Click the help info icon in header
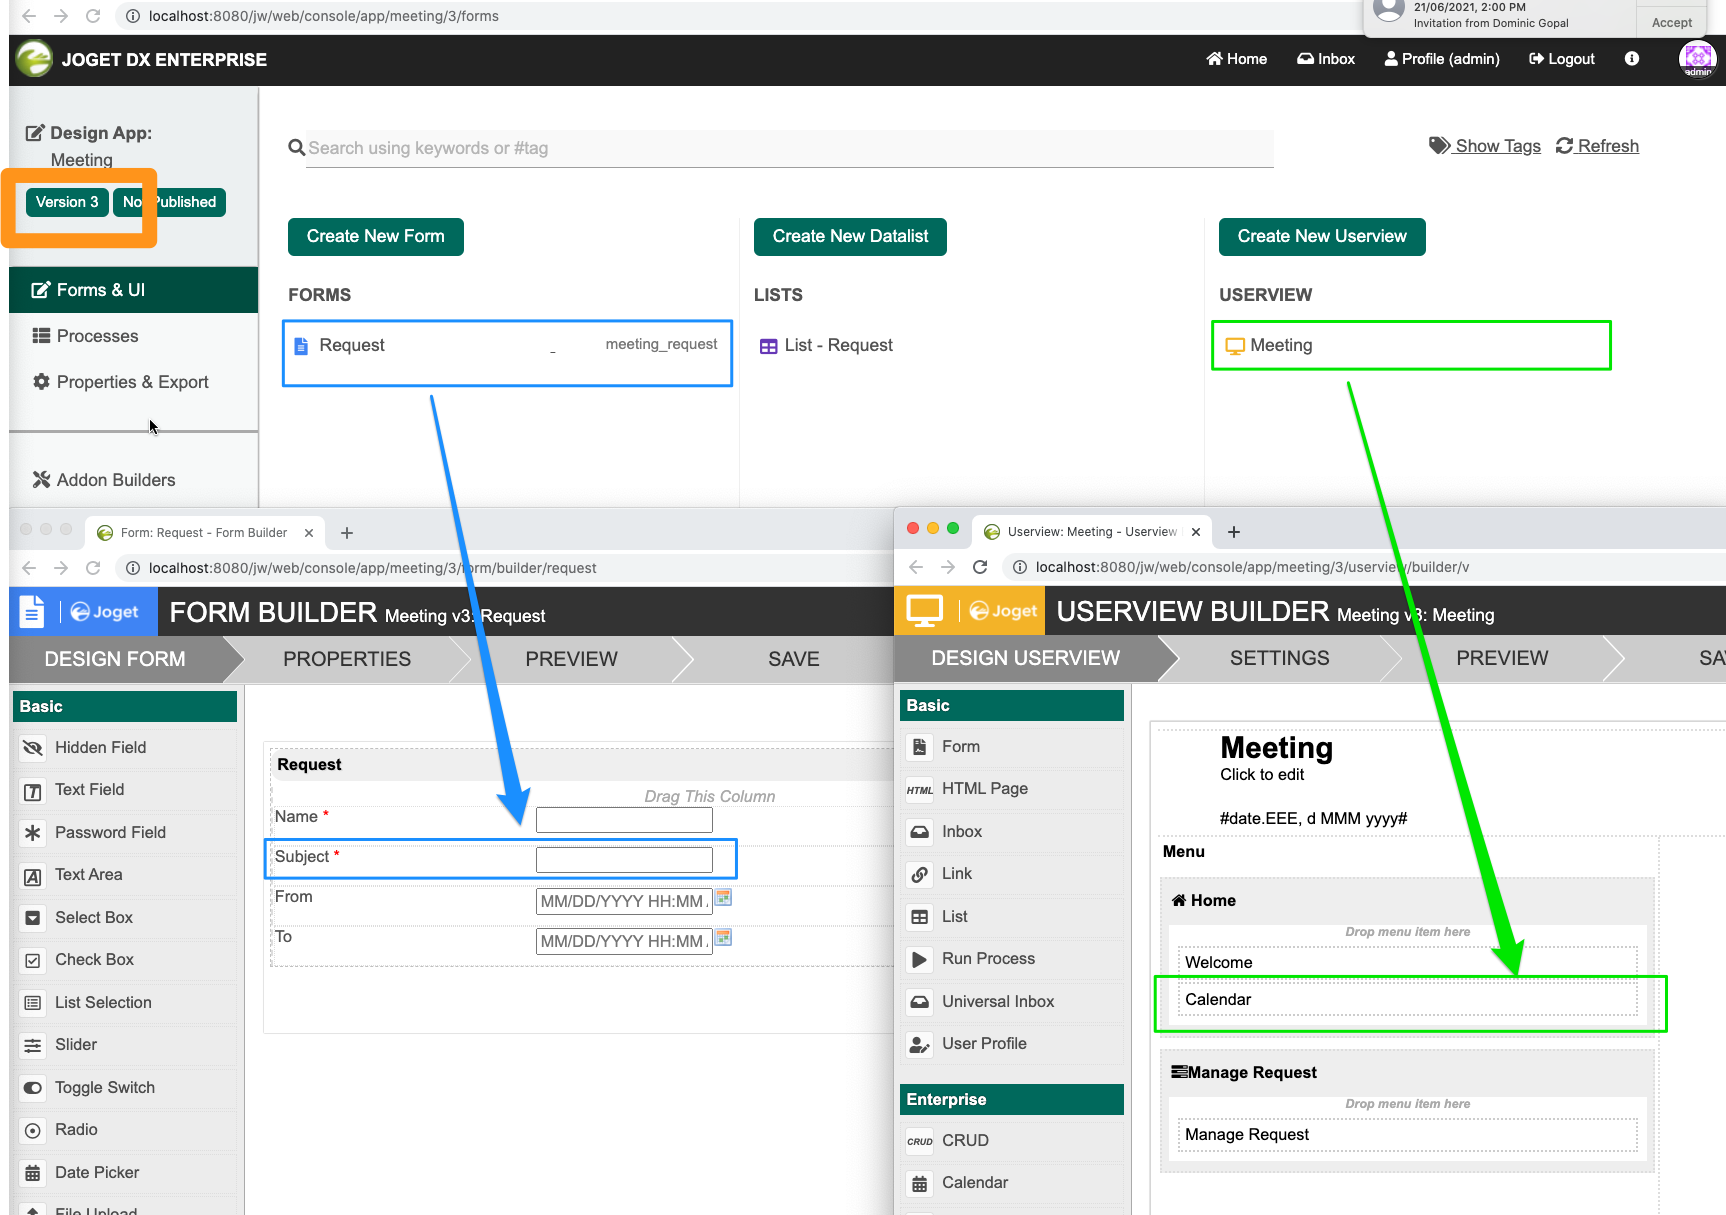This screenshot has width=1726, height=1215. coord(1631,59)
